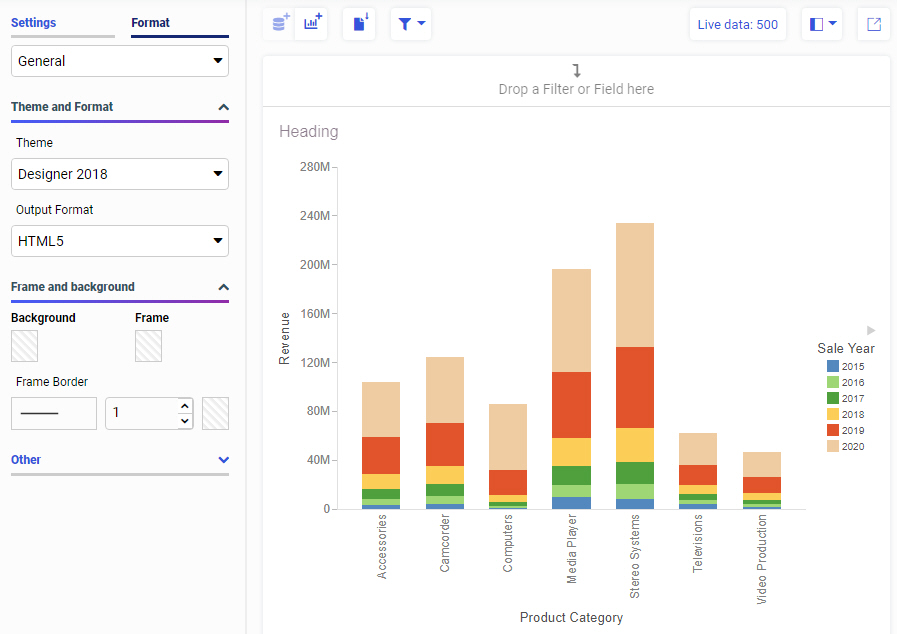
Task: Click the Background color swatch
Action: (24, 346)
